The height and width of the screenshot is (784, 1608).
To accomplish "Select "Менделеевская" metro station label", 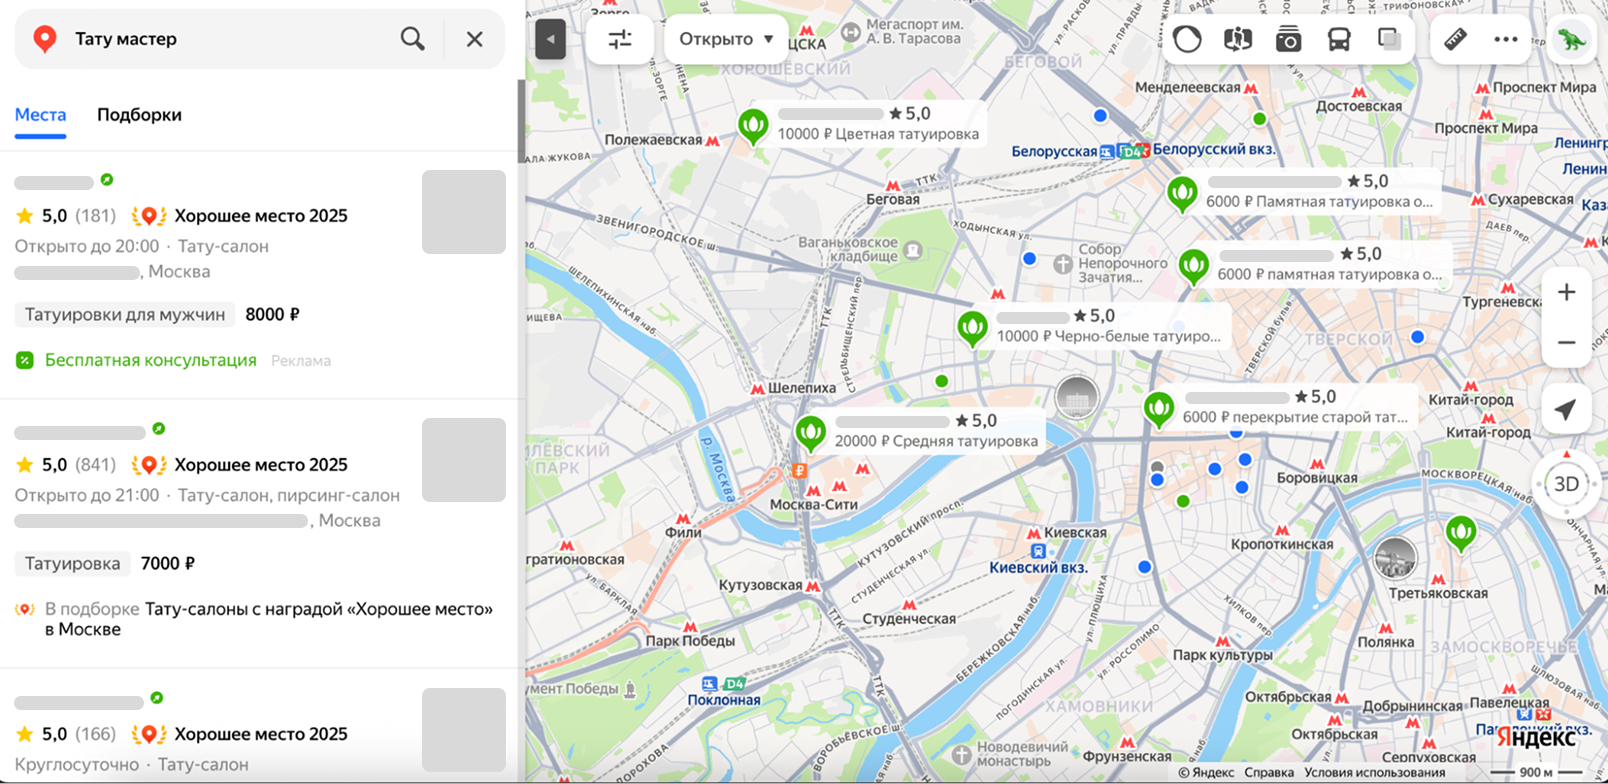I will [1188, 88].
